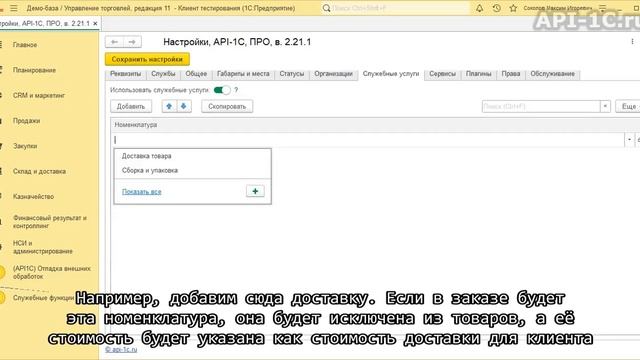Click the user name Соколов Максим Игоревич

point(558,8)
